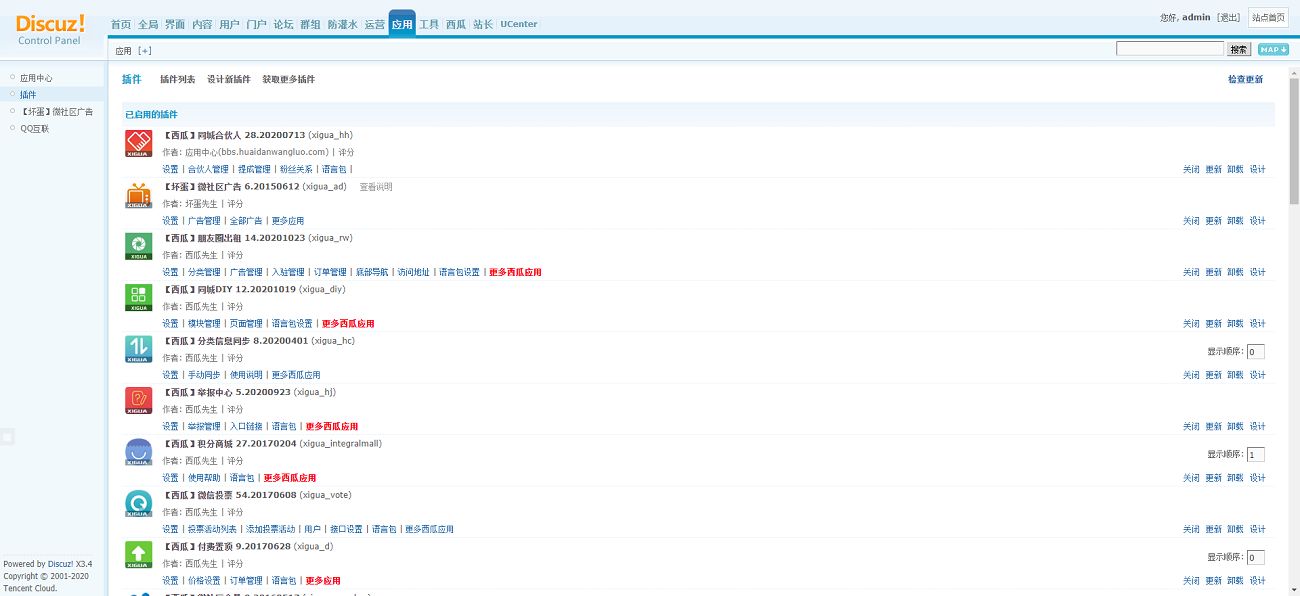
Task: Click the 检查更新 link
Action: [x=1245, y=79]
